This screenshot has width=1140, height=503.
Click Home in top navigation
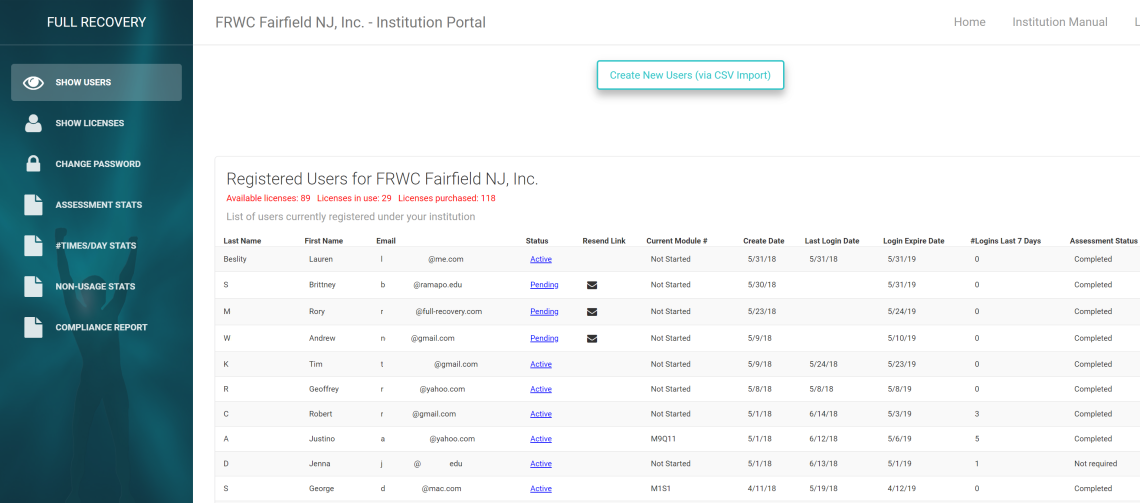pyautogui.click(x=969, y=23)
